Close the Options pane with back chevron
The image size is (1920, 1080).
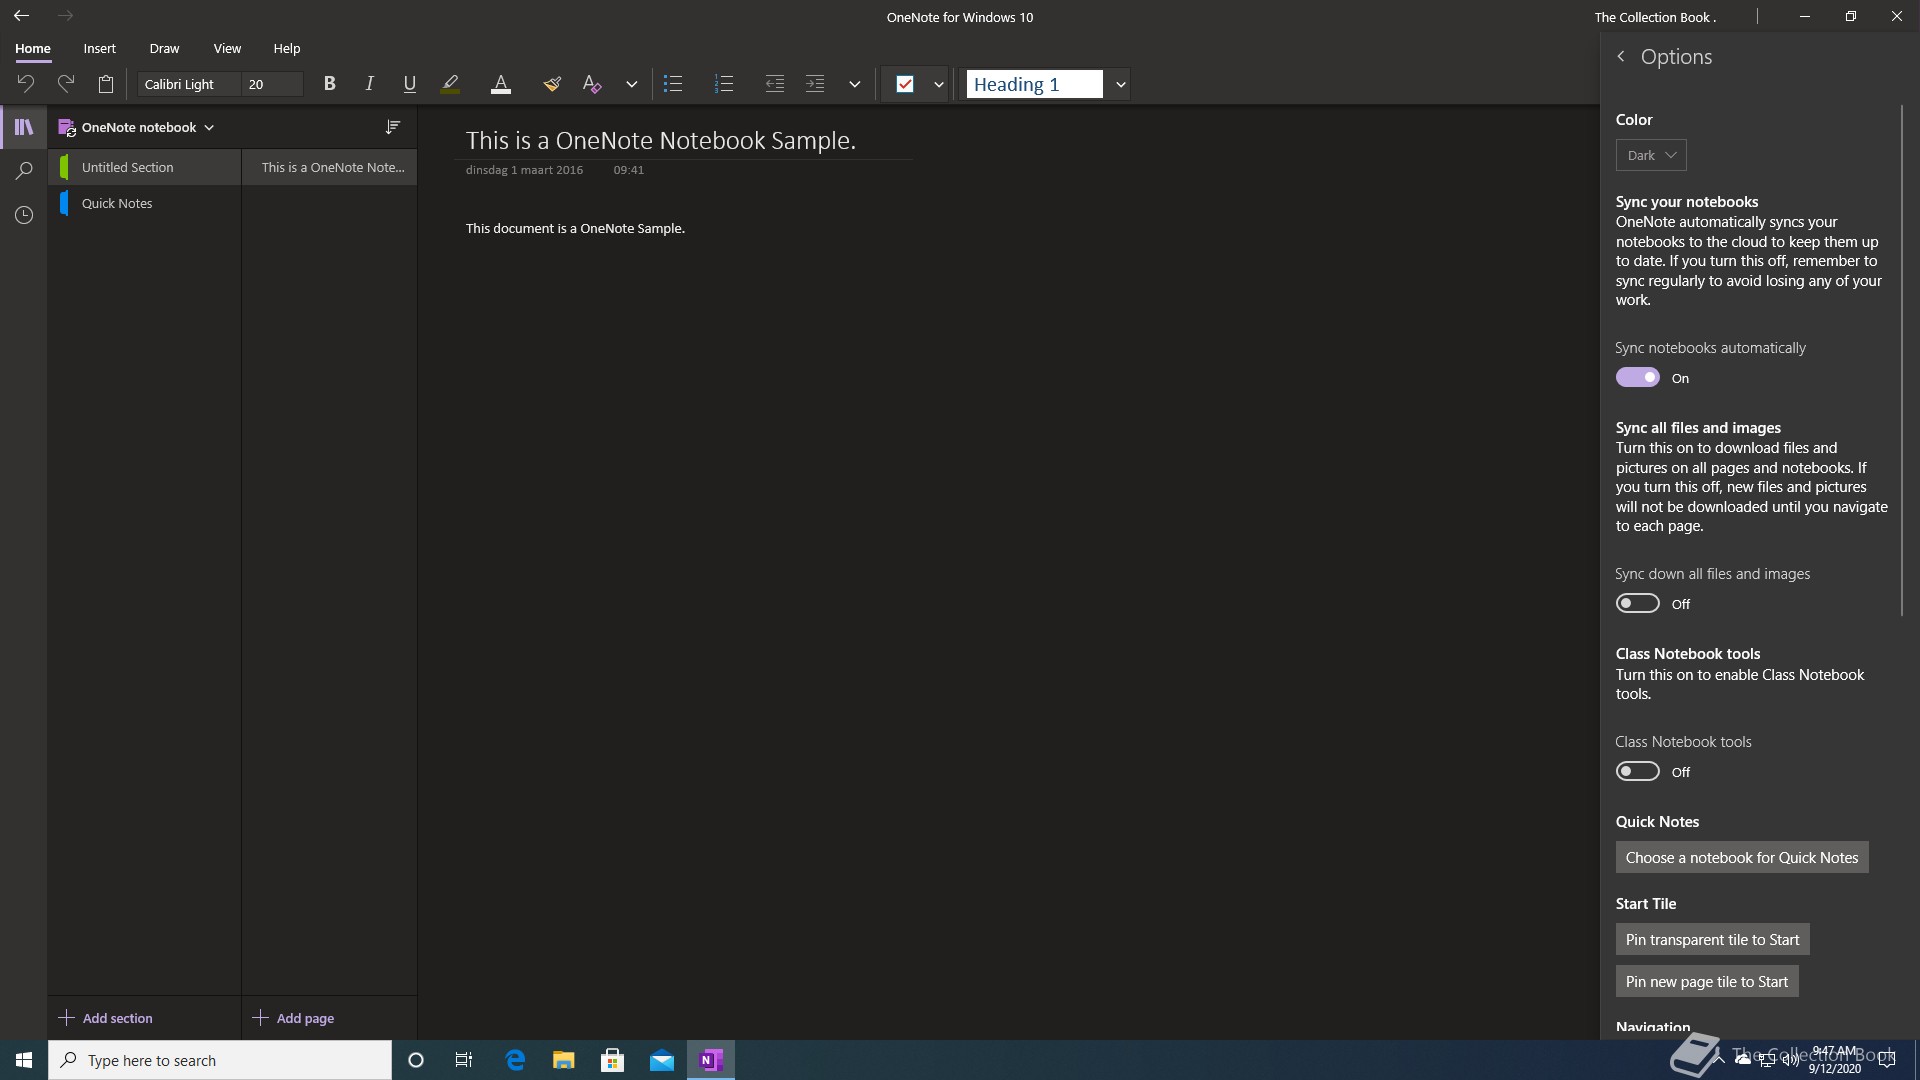(x=1621, y=57)
